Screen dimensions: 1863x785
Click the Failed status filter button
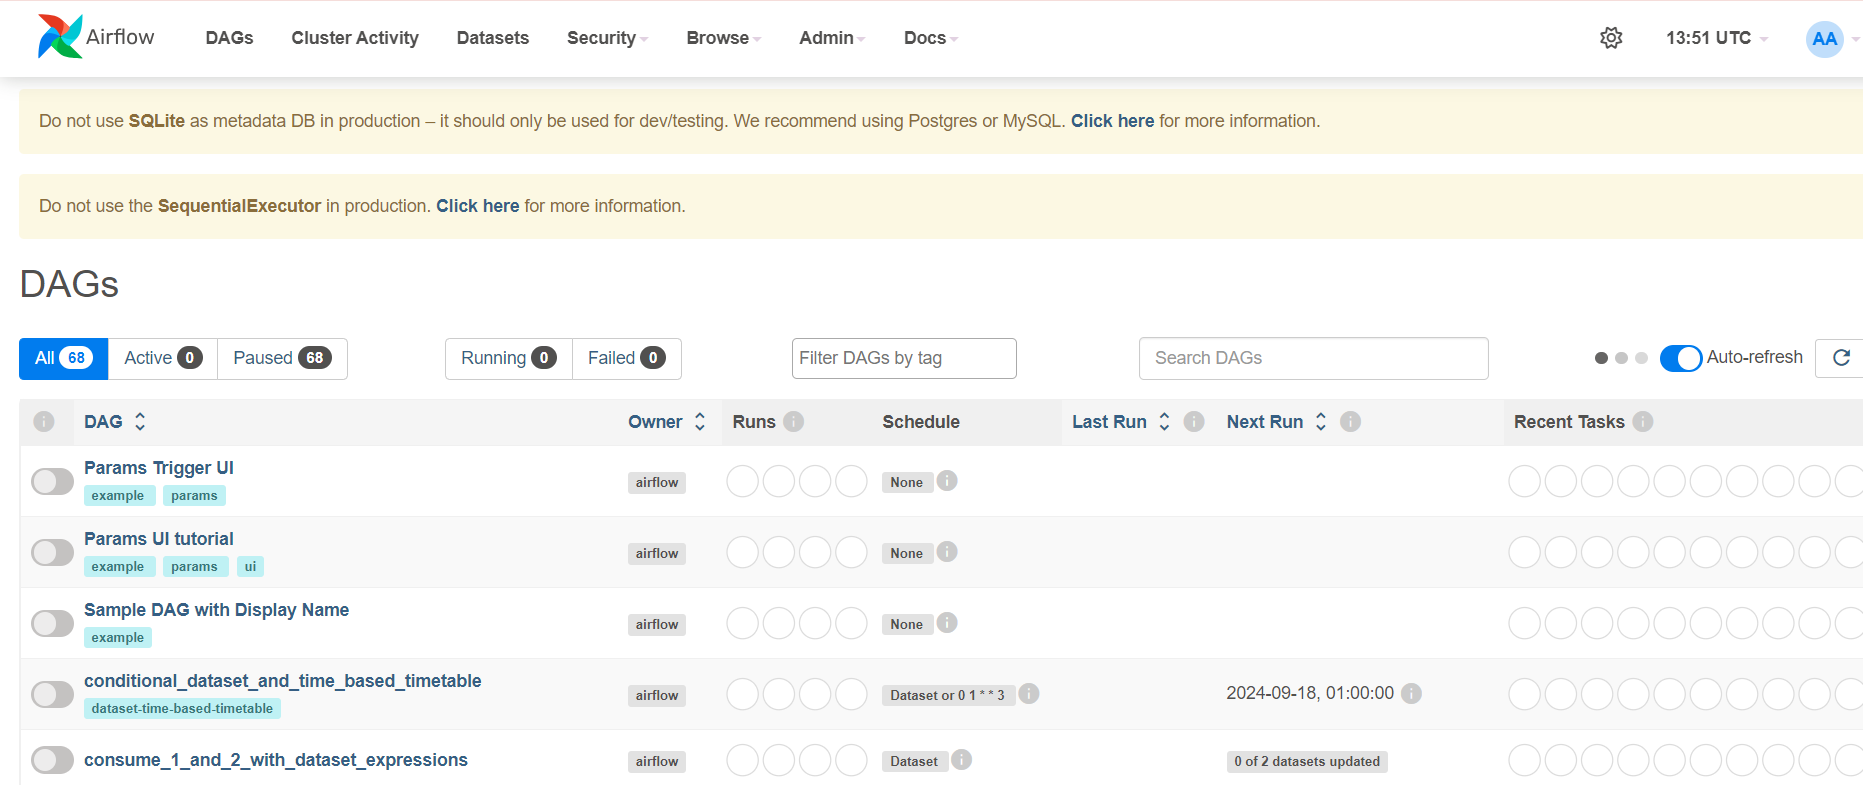(x=626, y=358)
